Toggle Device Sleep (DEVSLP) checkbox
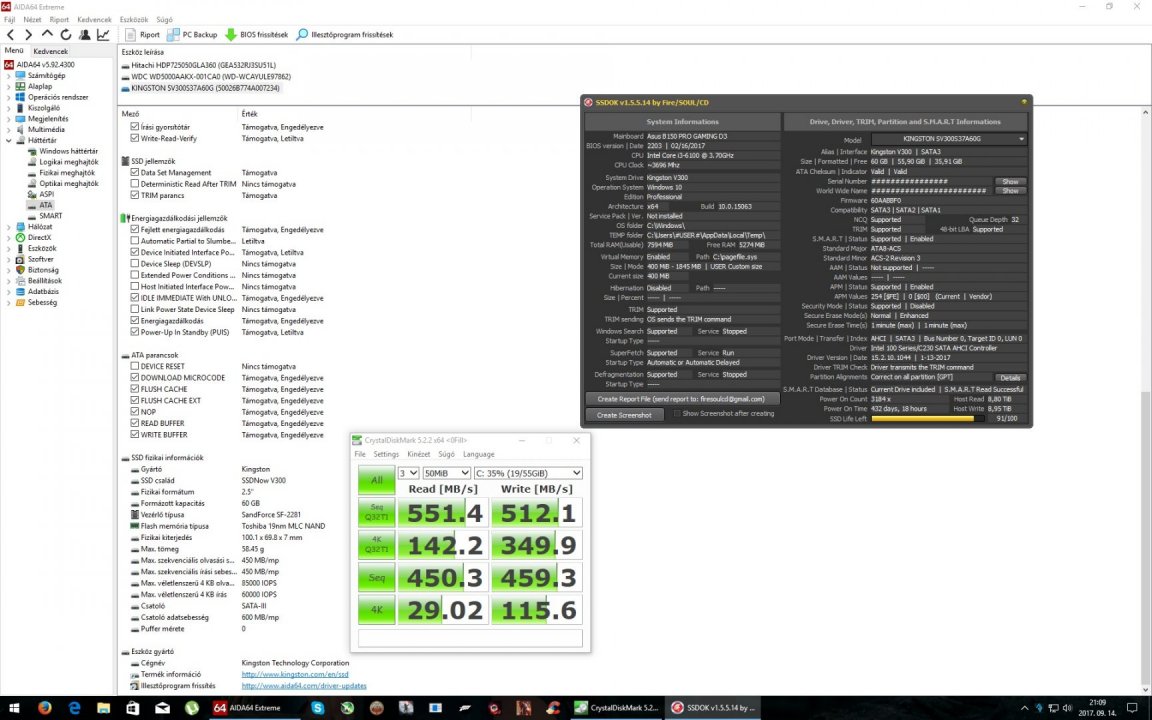The width and height of the screenshot is (1152, 720). 134,264
